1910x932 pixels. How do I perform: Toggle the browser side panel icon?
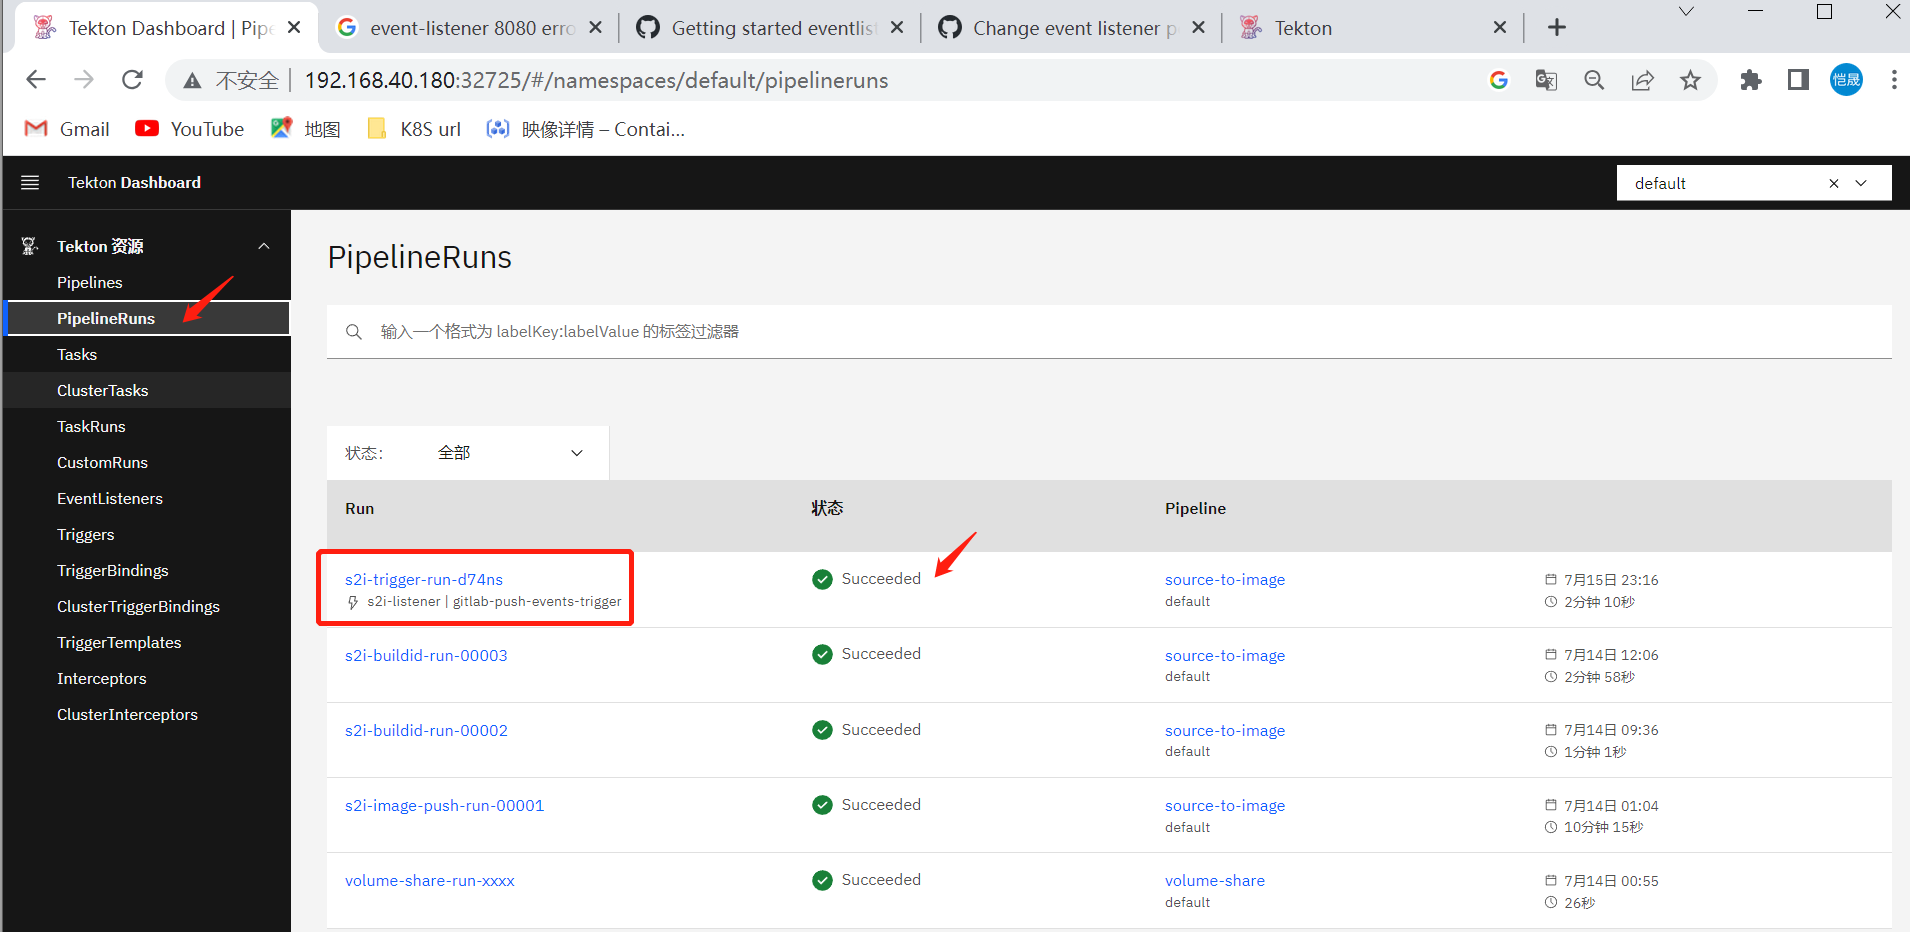click(1797, 80)
